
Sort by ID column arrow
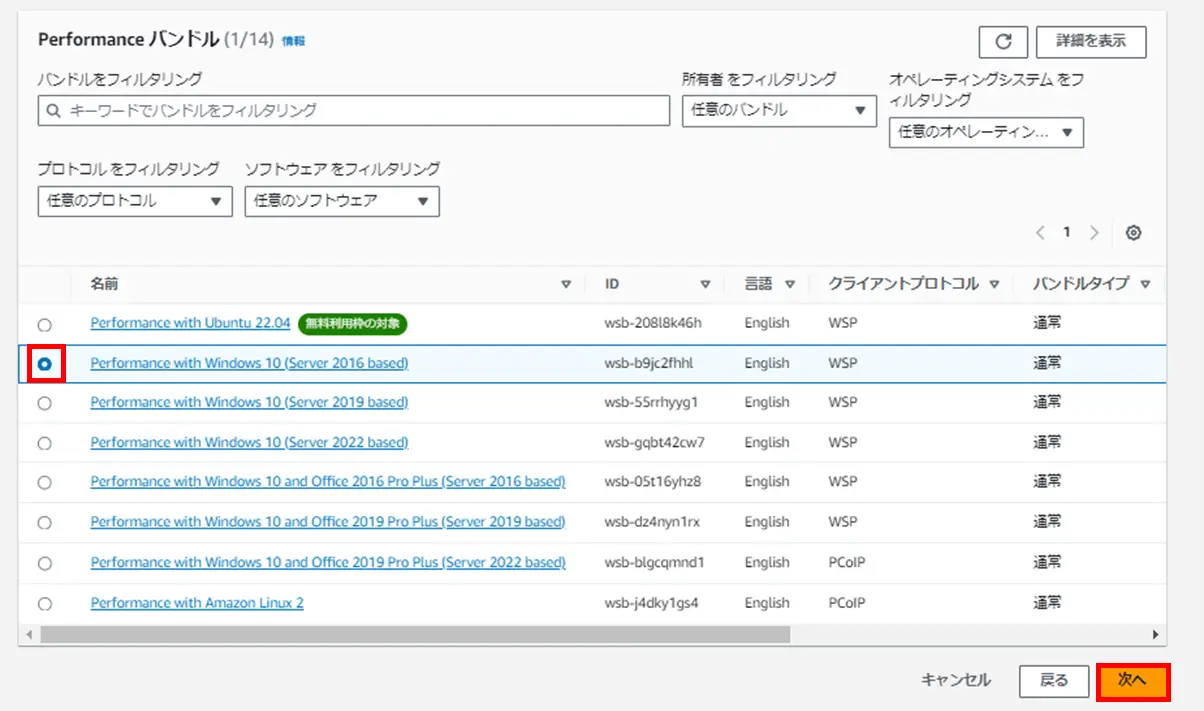(x=705, y=284)
